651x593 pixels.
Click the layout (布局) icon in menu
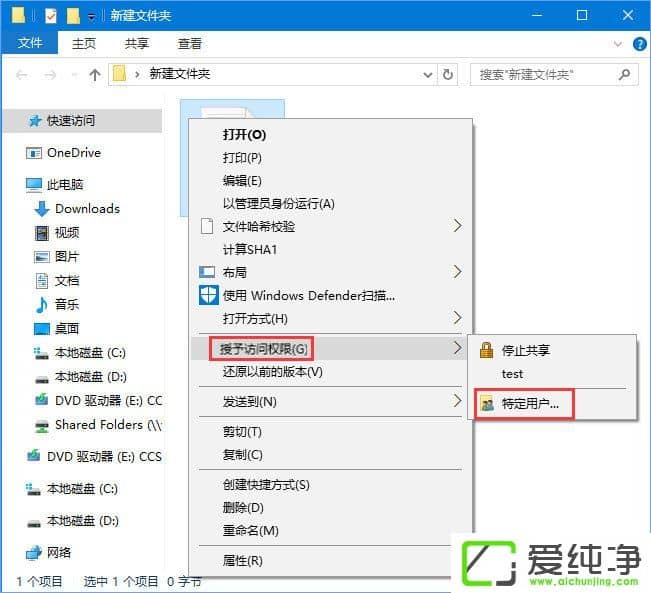(207, 272)
